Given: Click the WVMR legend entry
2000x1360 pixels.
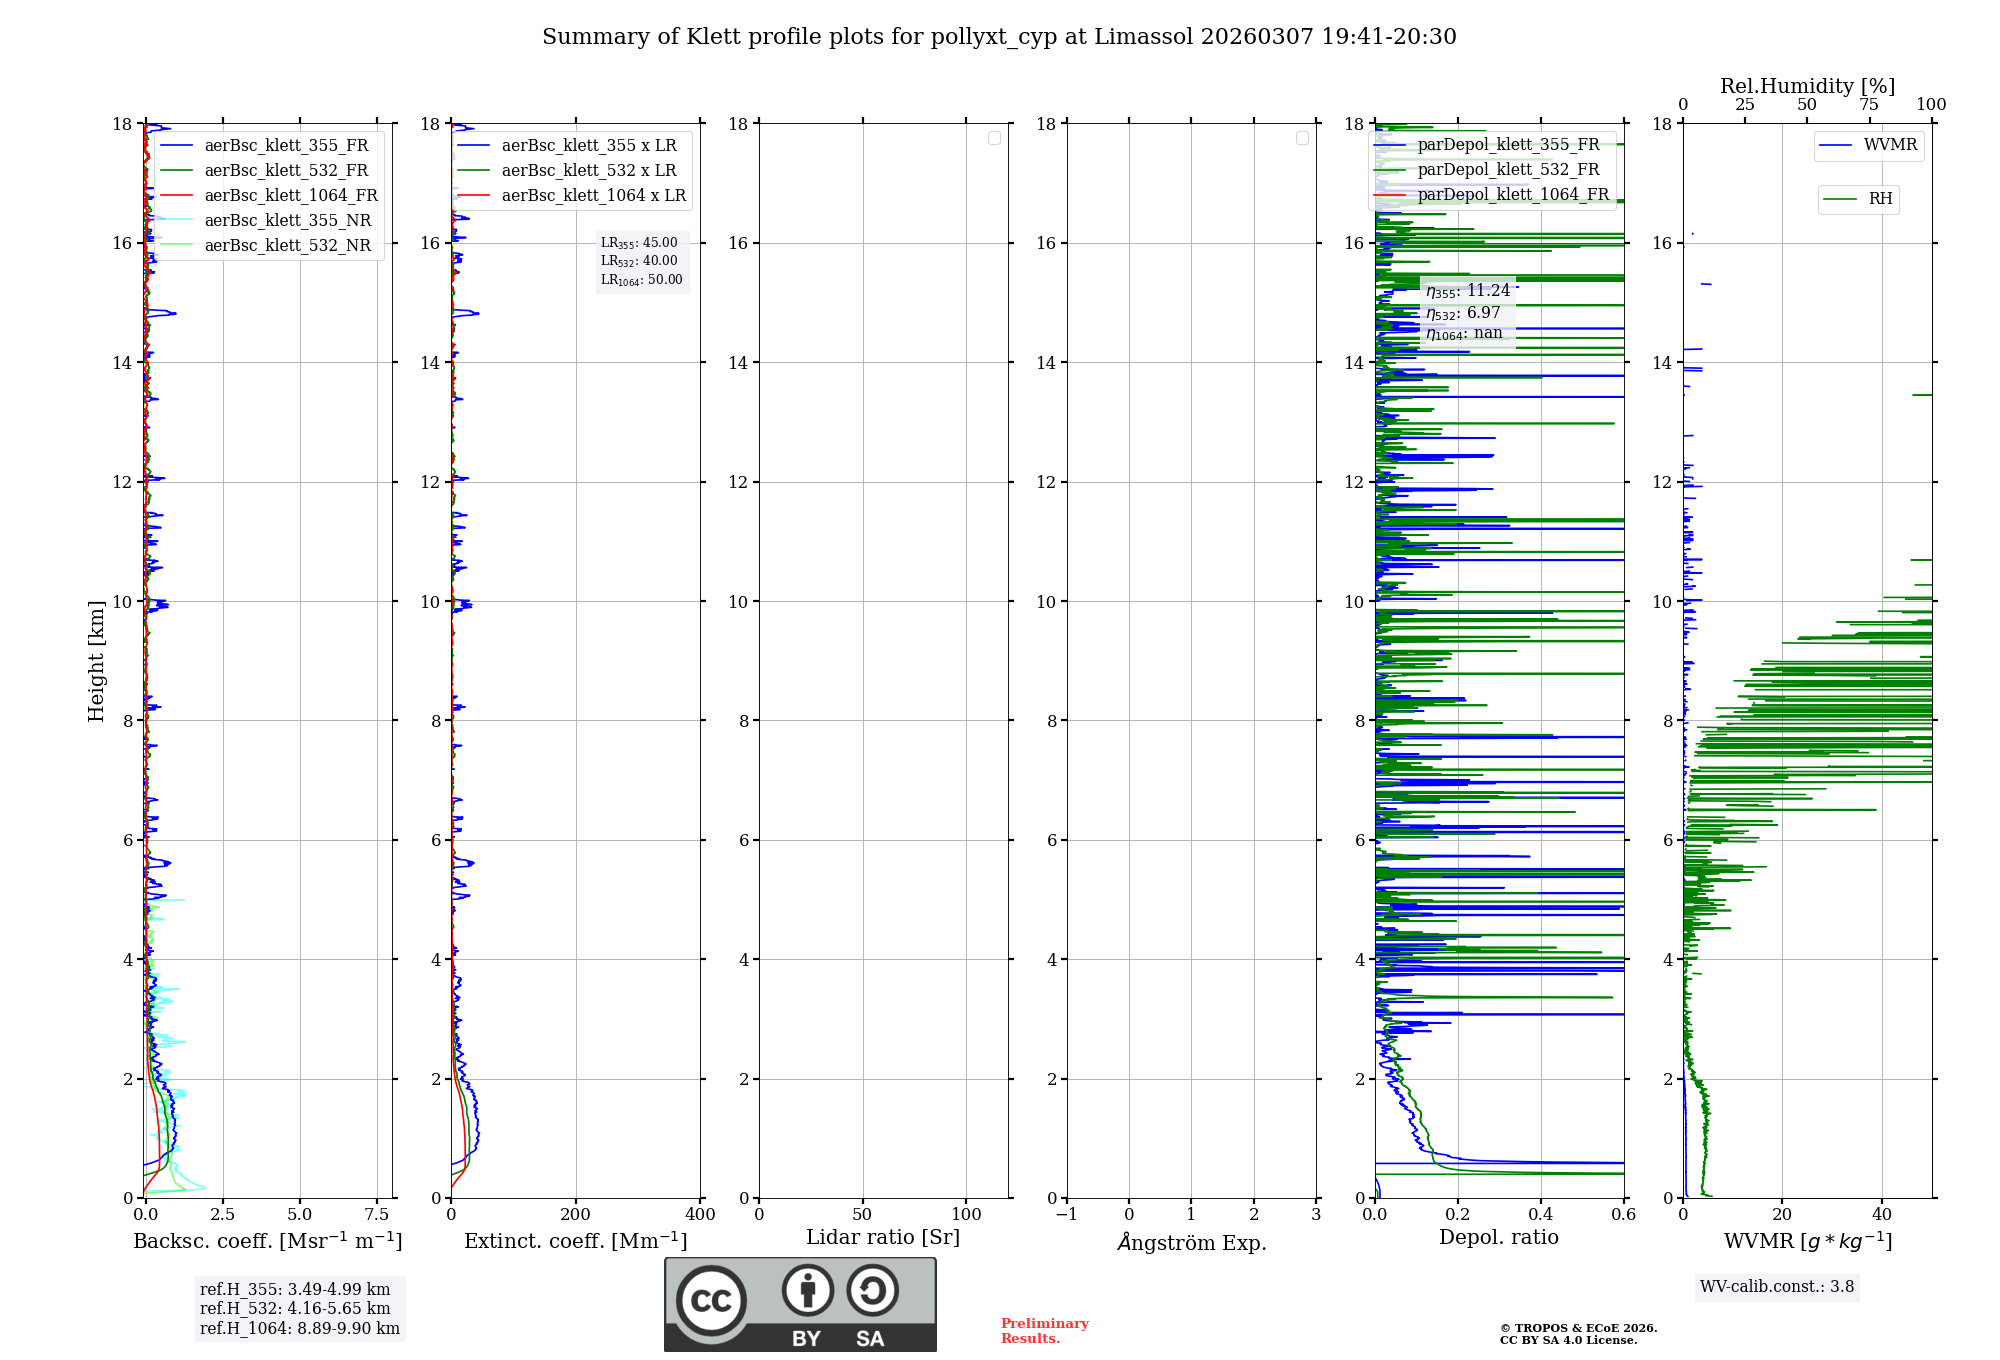Looking at the screenshot, I should [x=1889, y=145].
